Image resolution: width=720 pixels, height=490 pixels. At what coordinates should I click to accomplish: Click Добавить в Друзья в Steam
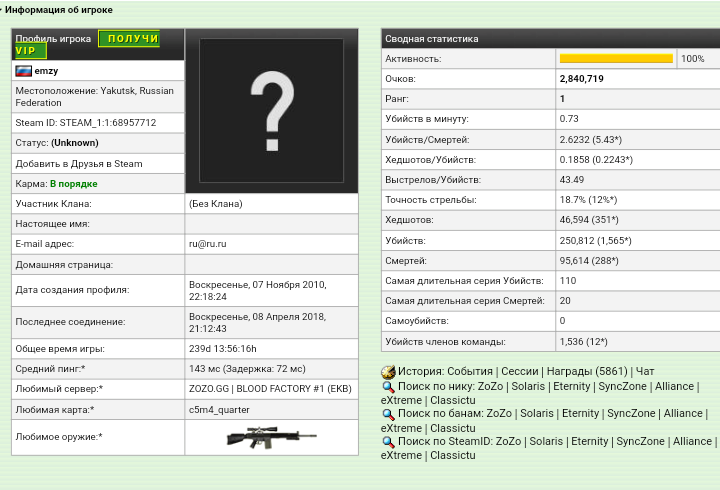tap(79, 164)
